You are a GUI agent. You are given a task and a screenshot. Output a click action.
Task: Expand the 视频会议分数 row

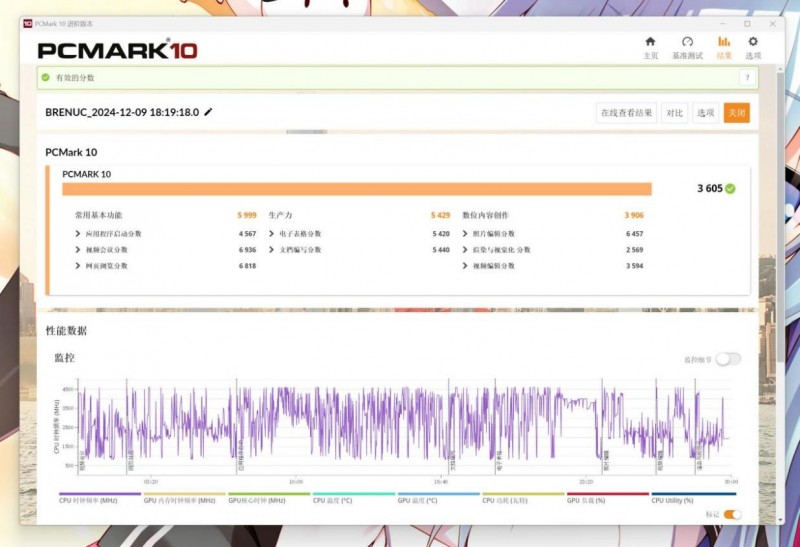coord(78,250)
